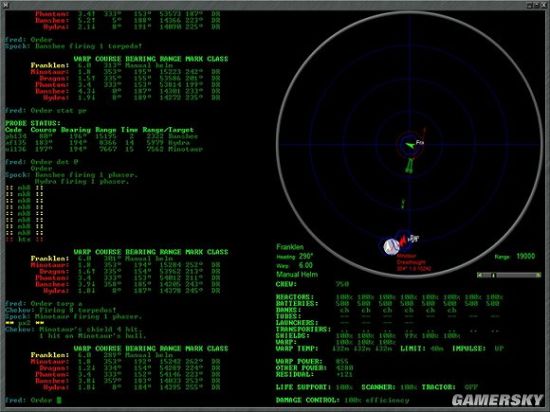Click the maximize window button in title bar
This screenshot has height=412, width=550.
(x=536, y=5)
